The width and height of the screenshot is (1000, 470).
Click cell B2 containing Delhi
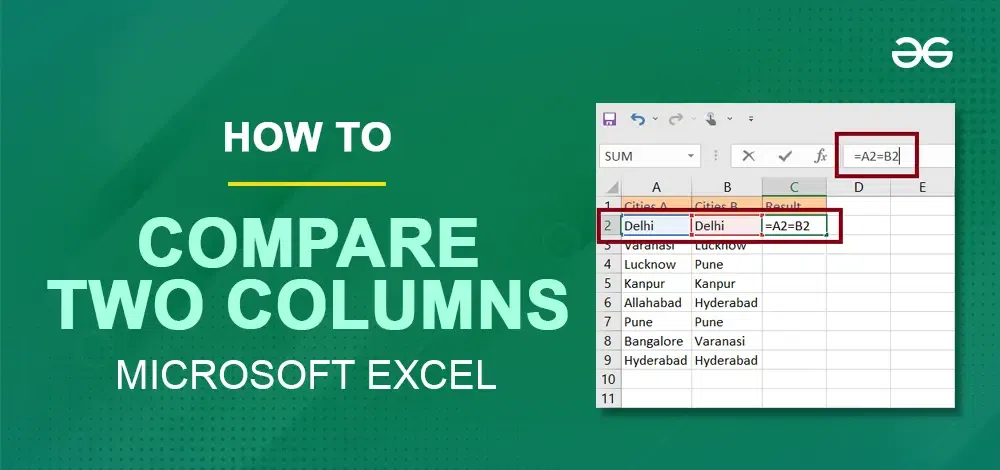tap(727, 226)
